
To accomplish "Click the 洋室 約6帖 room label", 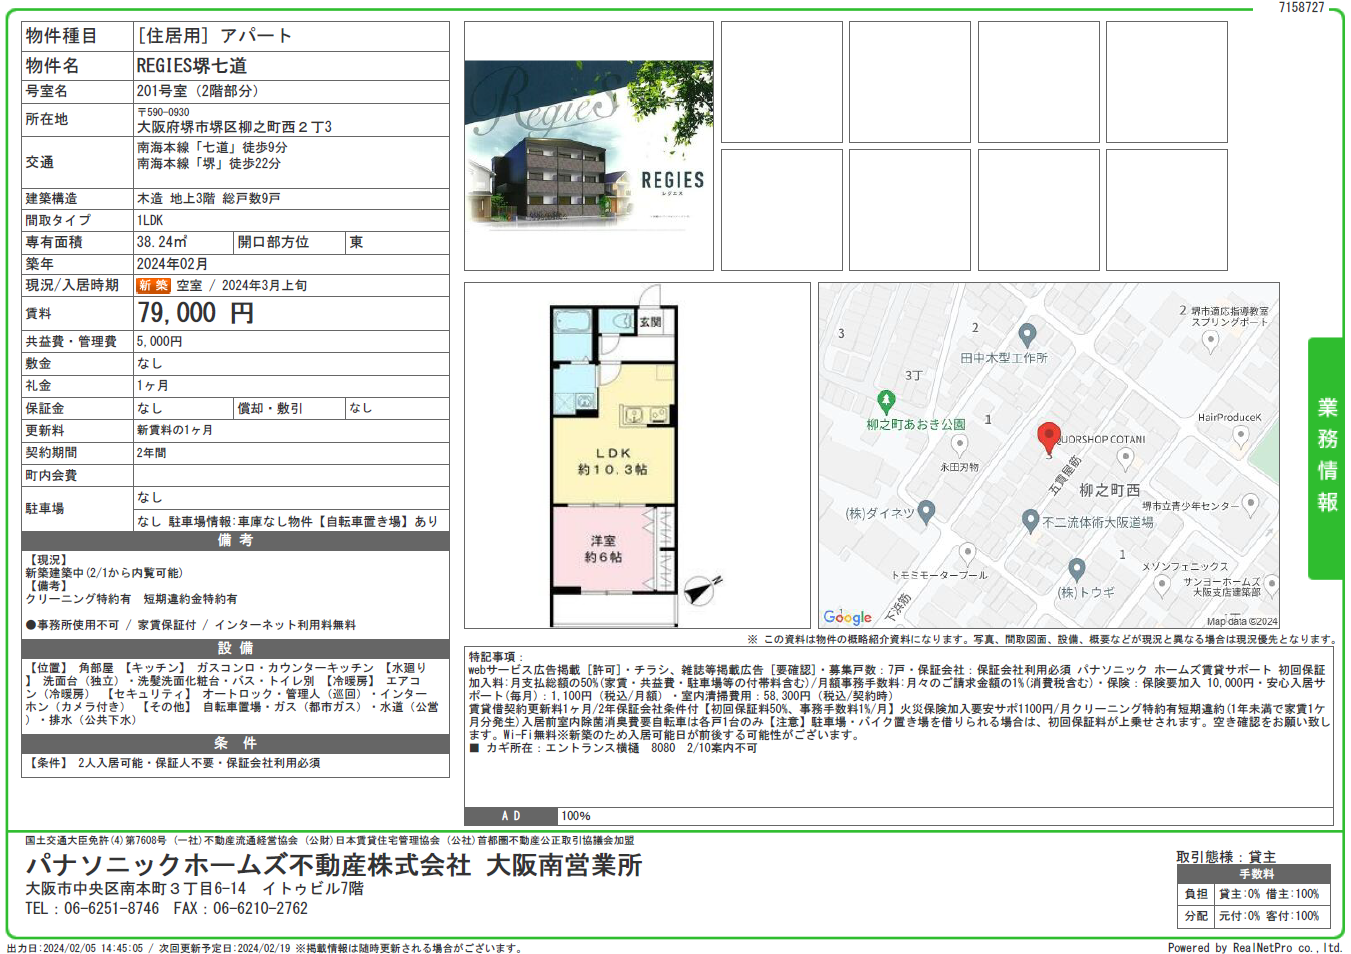I will (603, 549).
